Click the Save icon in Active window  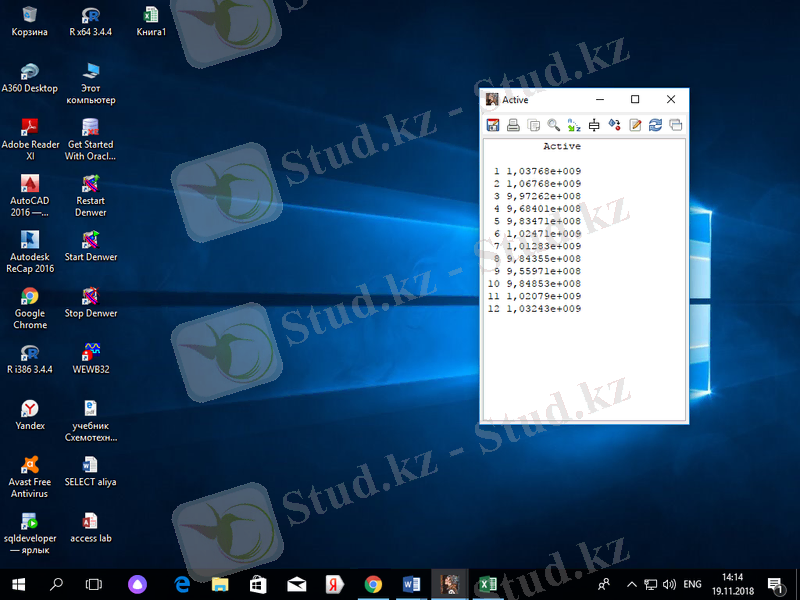click(x=493, y=125)
